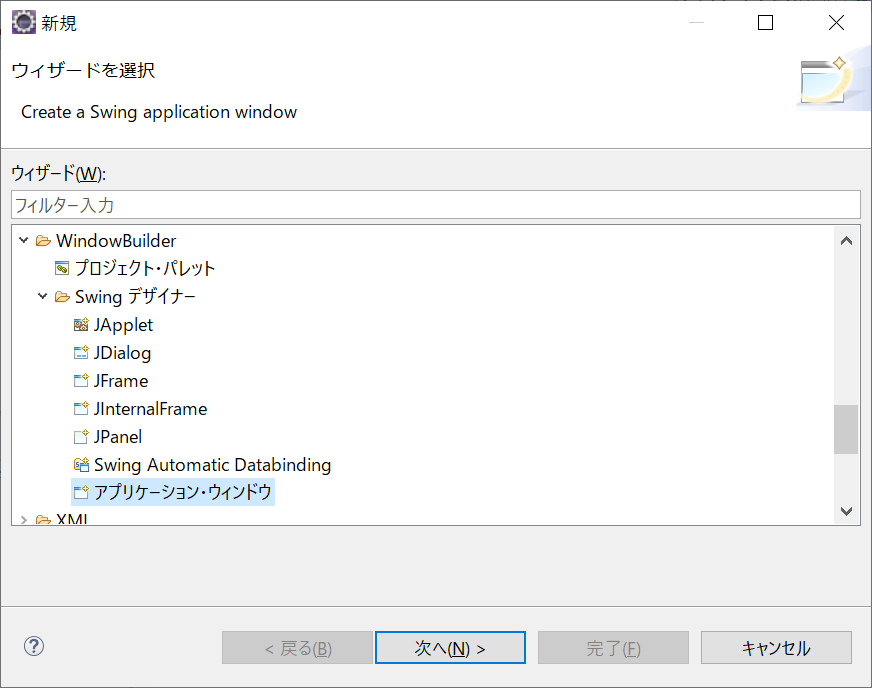Select プロジェクト・パレット wizard

[x=145, y=269]
